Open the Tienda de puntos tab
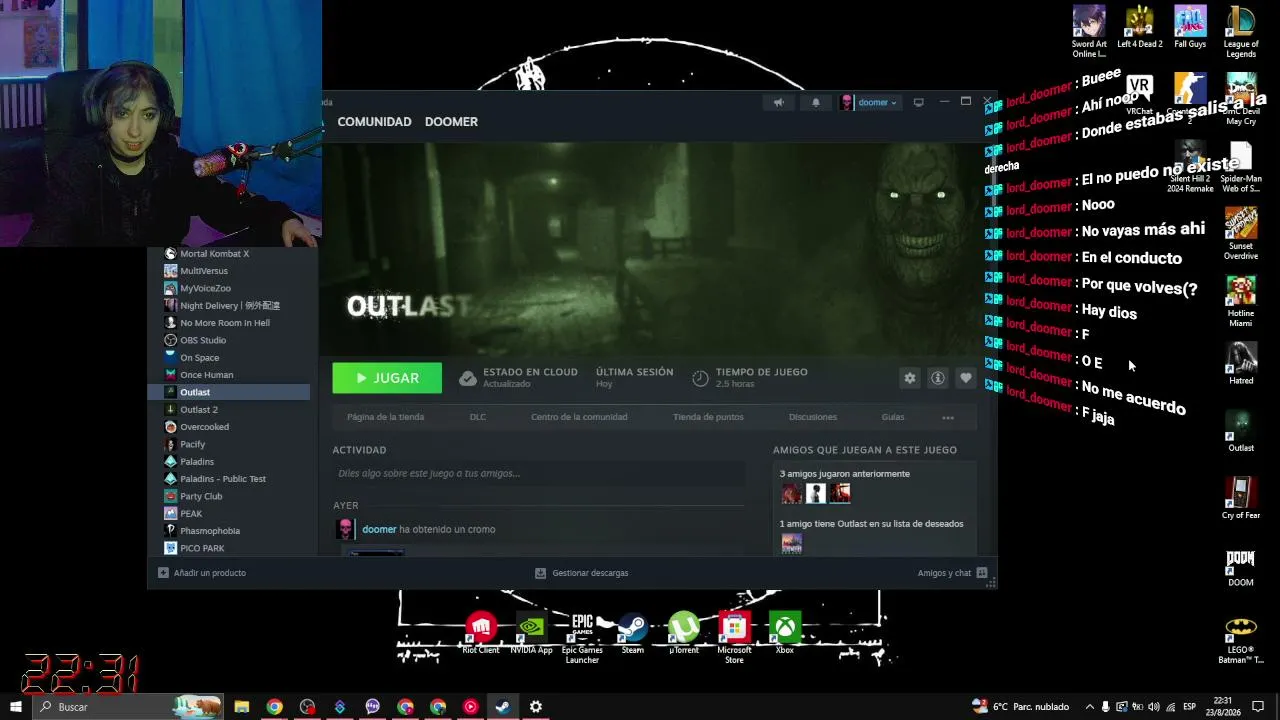The width and height of the screenshot is (1280, 720). pyautogui.click(x=708, y=417)
